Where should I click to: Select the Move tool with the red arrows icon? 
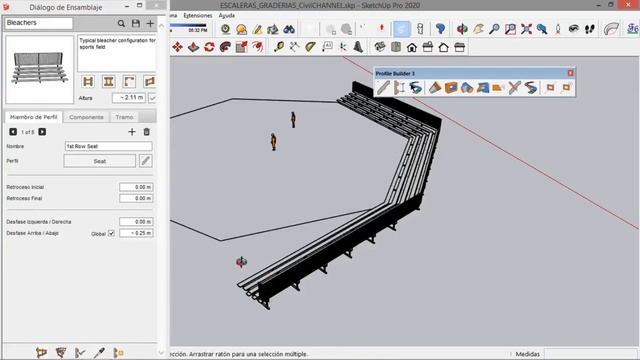coord(178,47)
